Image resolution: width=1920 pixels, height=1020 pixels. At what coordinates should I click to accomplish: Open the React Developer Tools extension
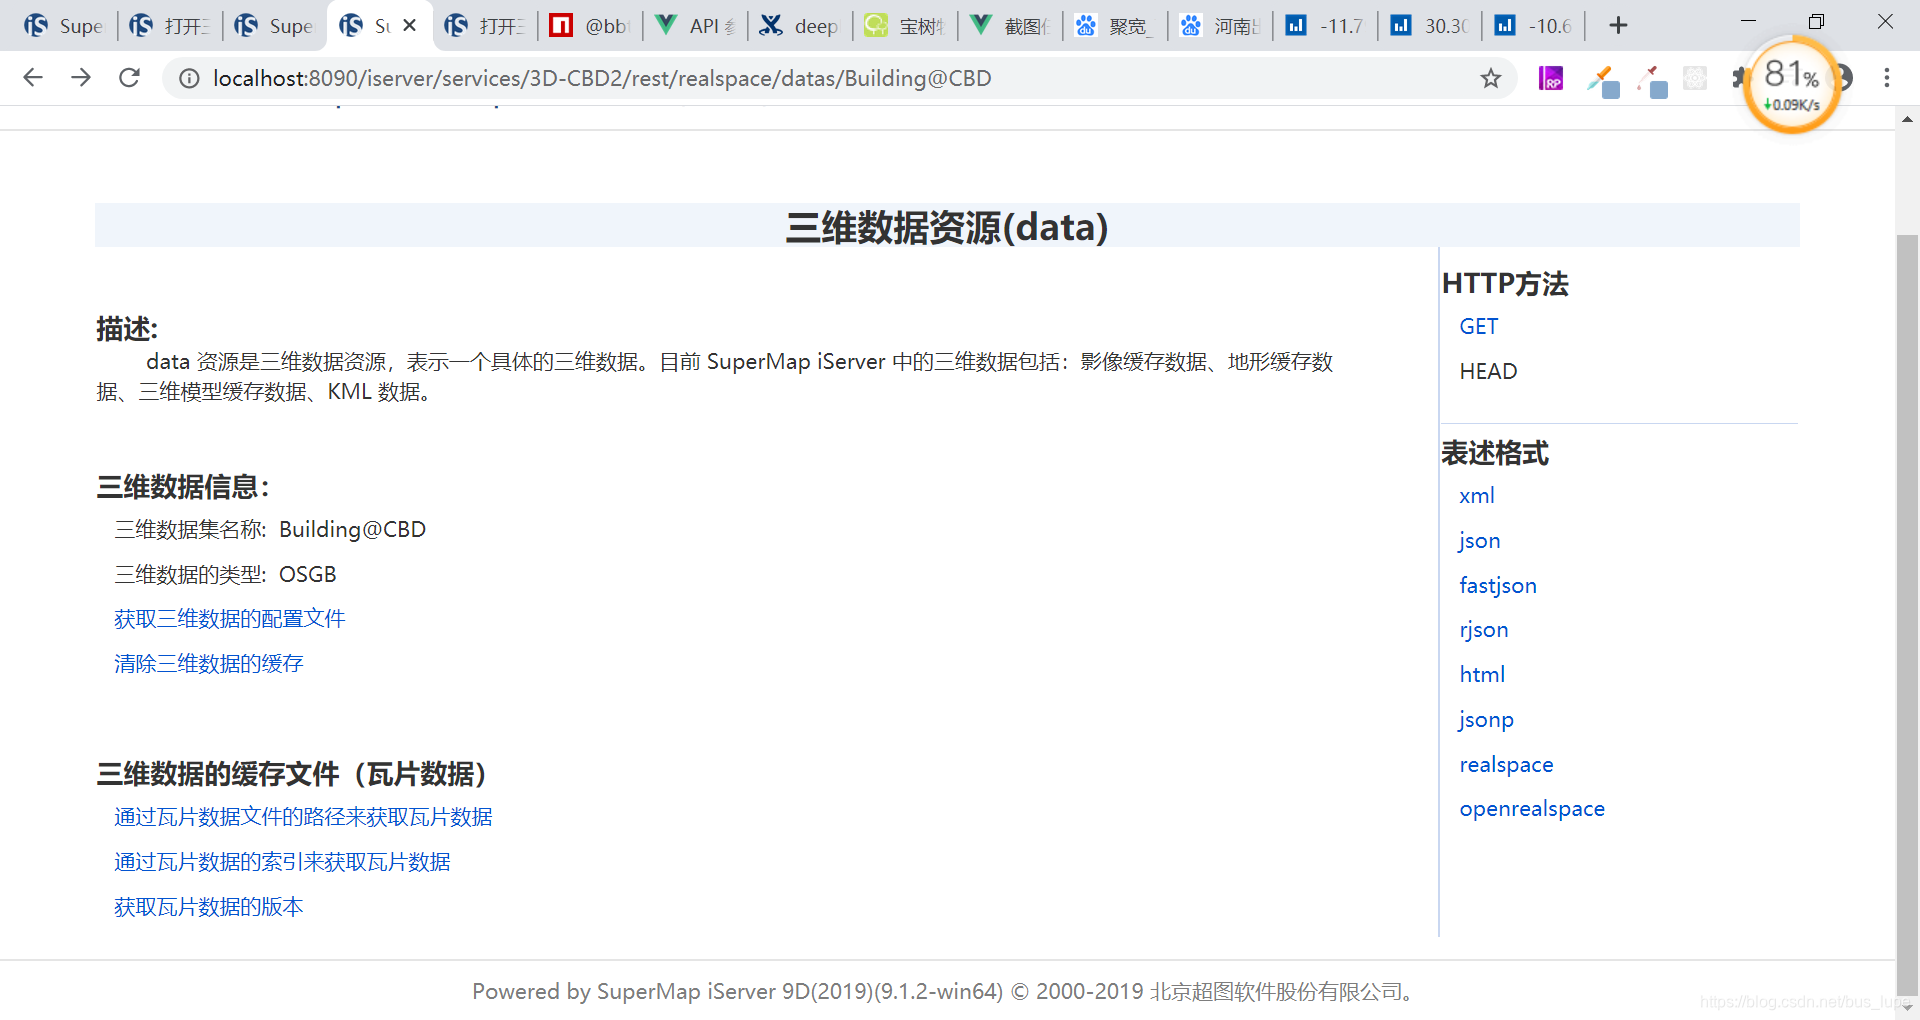[1695, 78]
